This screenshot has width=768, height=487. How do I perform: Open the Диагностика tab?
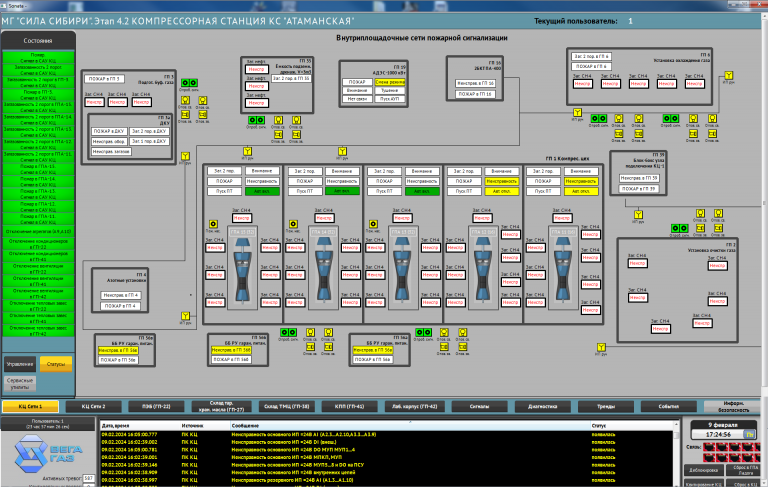click(x=543, y=407)
